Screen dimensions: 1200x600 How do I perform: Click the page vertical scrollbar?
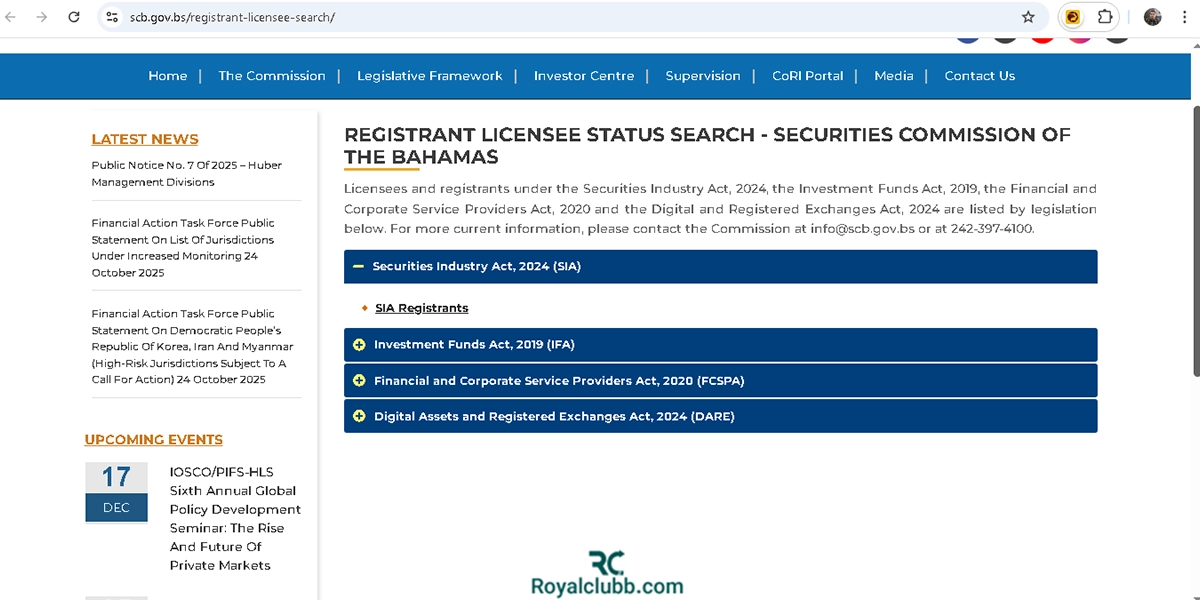1195,240
